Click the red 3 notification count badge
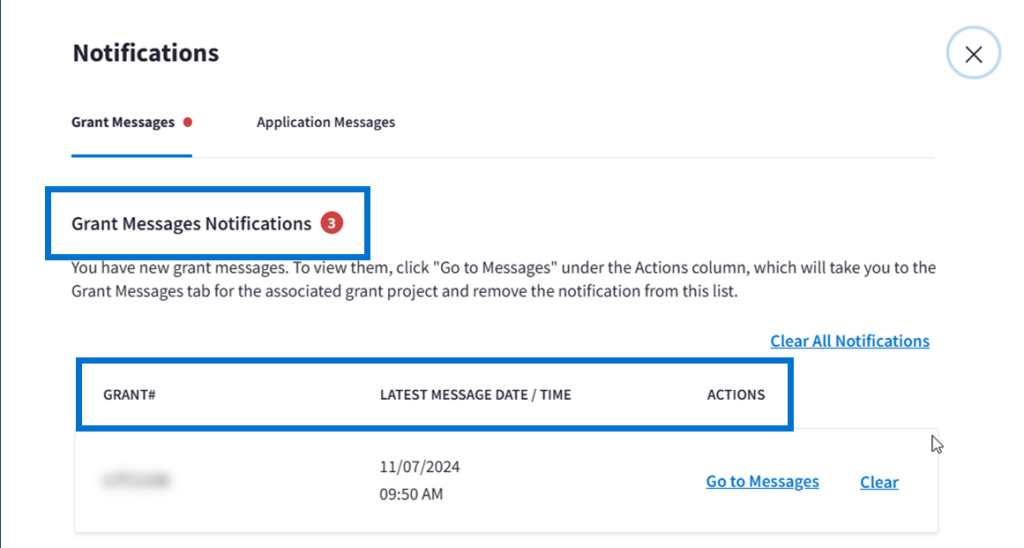The image size is (1024, 548). tap(332, 223)
